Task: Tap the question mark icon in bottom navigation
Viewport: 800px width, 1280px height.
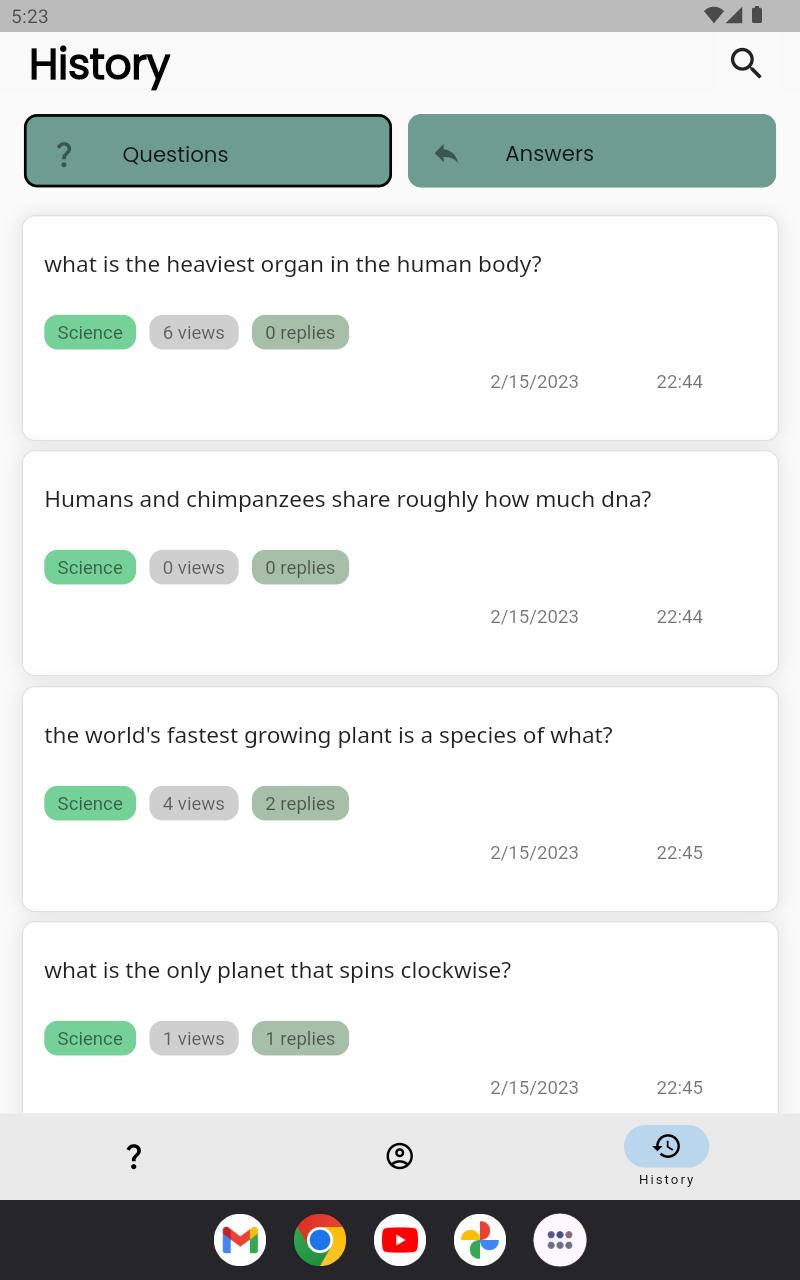Action: 134,1156
